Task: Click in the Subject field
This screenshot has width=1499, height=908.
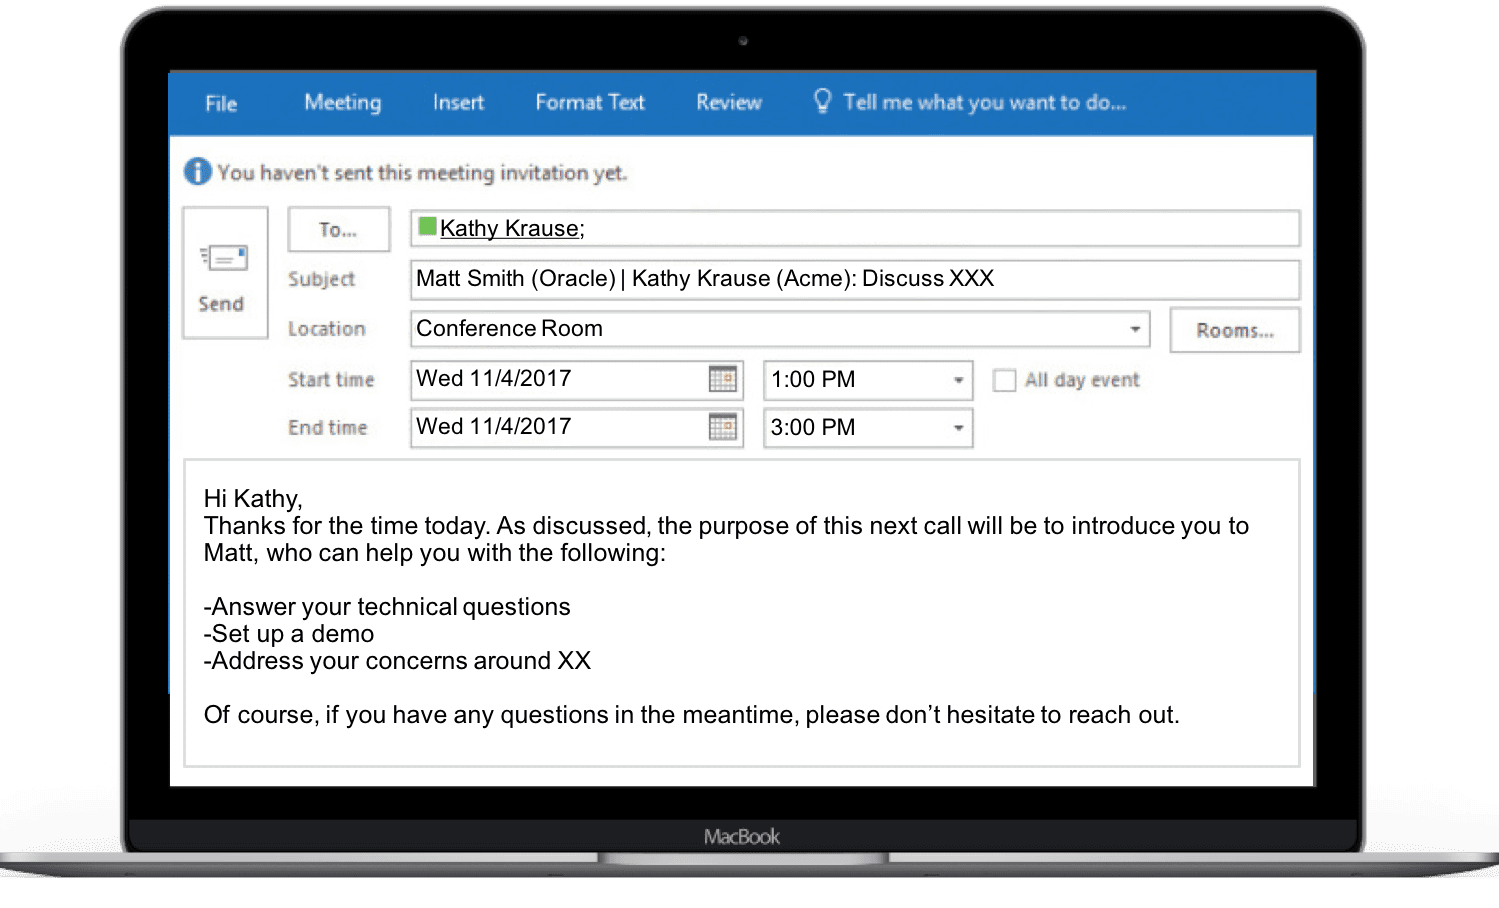Action: tap(854, 279)
